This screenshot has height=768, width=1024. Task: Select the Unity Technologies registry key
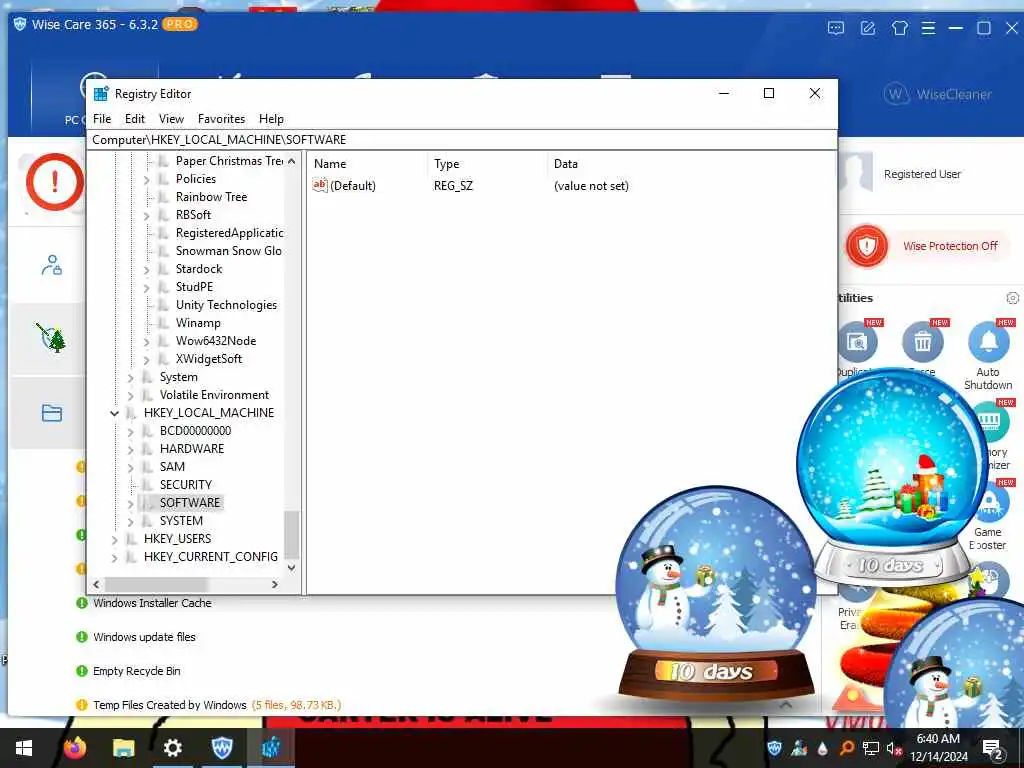(226, 305)
